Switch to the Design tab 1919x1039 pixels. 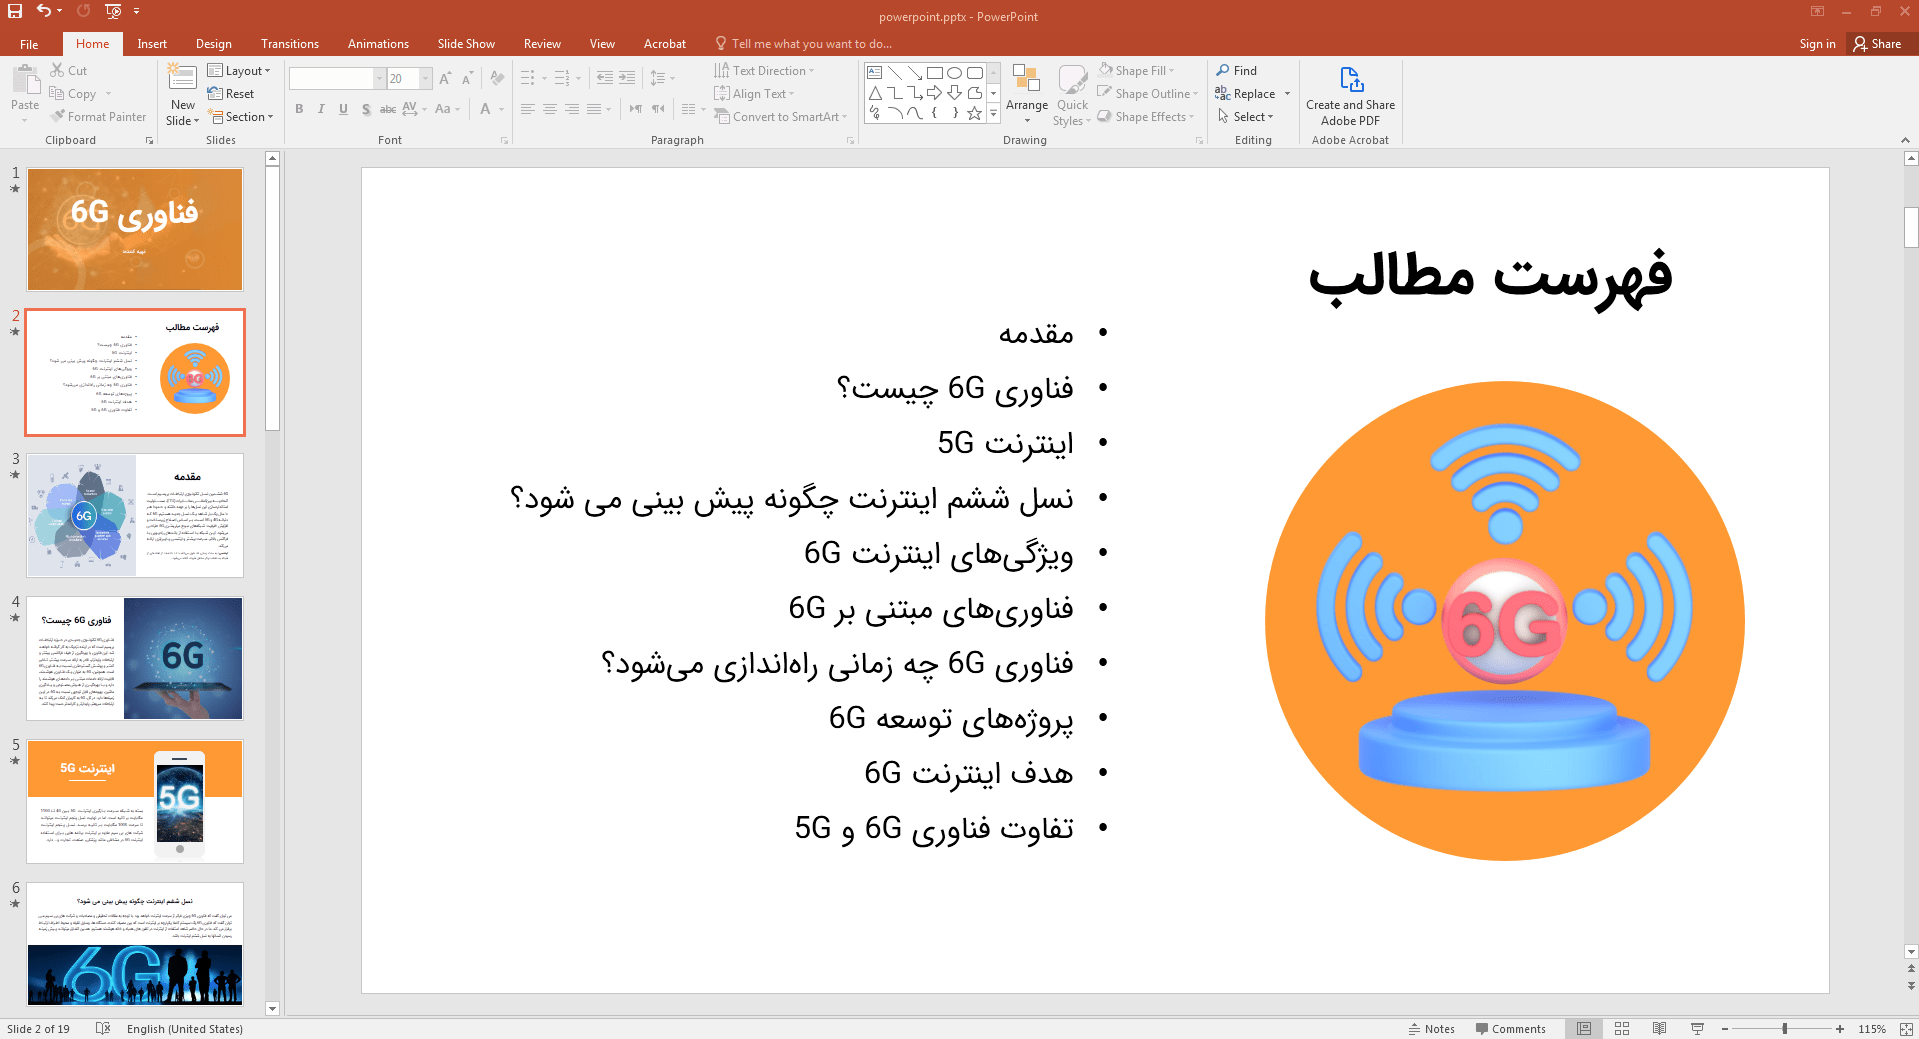point(213,44)
